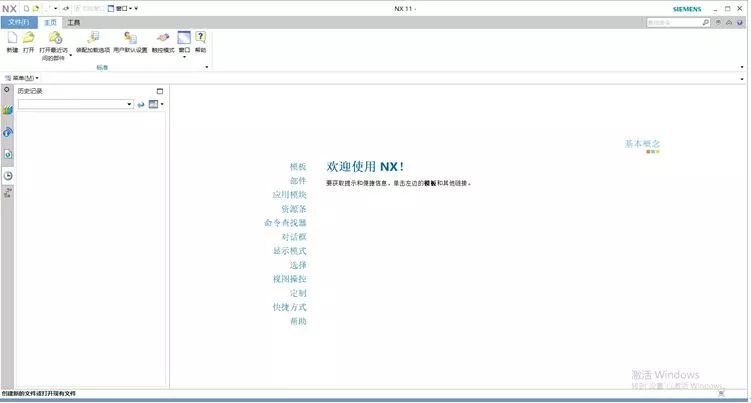The height and width of the screenshot is (403, 751).
Task: Click the purple help icon at the top right
Action: click(740, 23)
